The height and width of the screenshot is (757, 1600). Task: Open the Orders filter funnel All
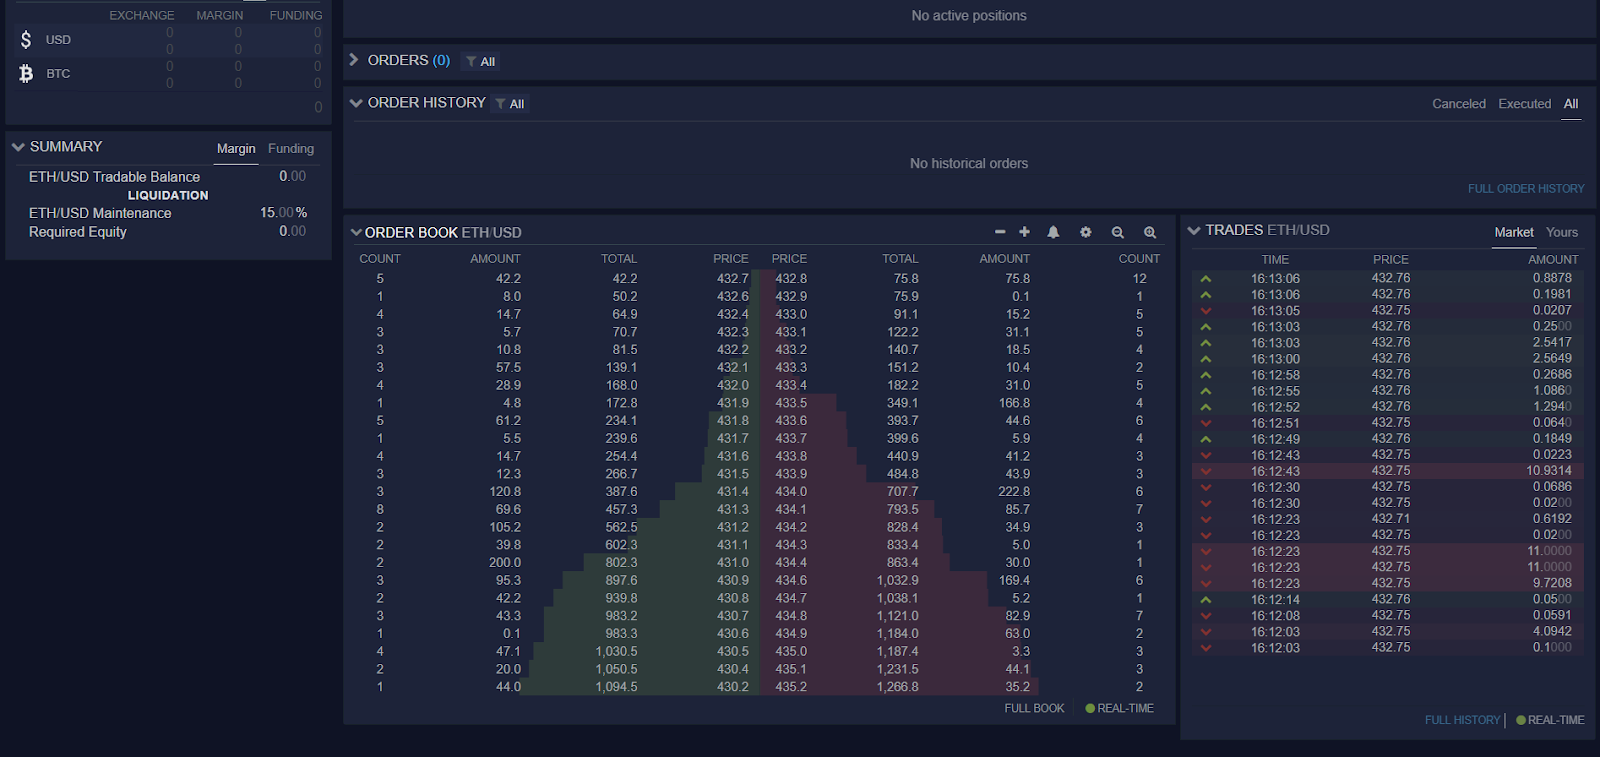pos(480,61)
